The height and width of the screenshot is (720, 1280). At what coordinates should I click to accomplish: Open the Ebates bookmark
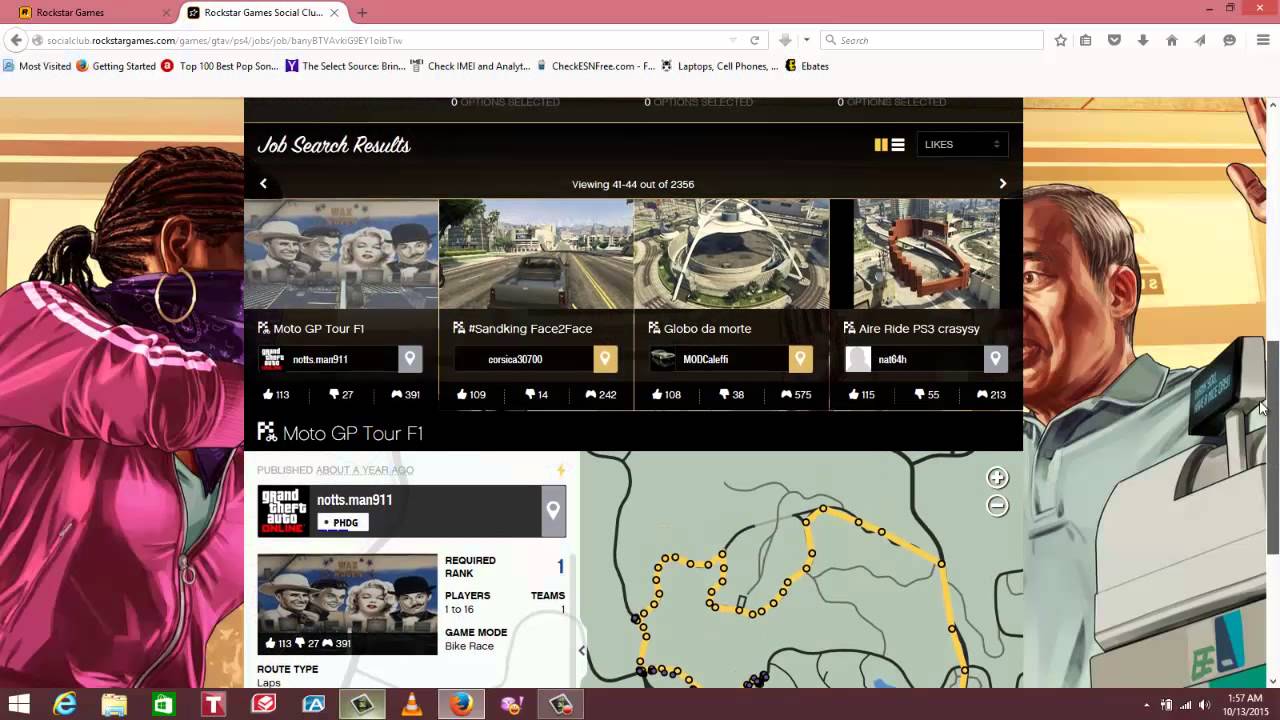pos(806,66)
